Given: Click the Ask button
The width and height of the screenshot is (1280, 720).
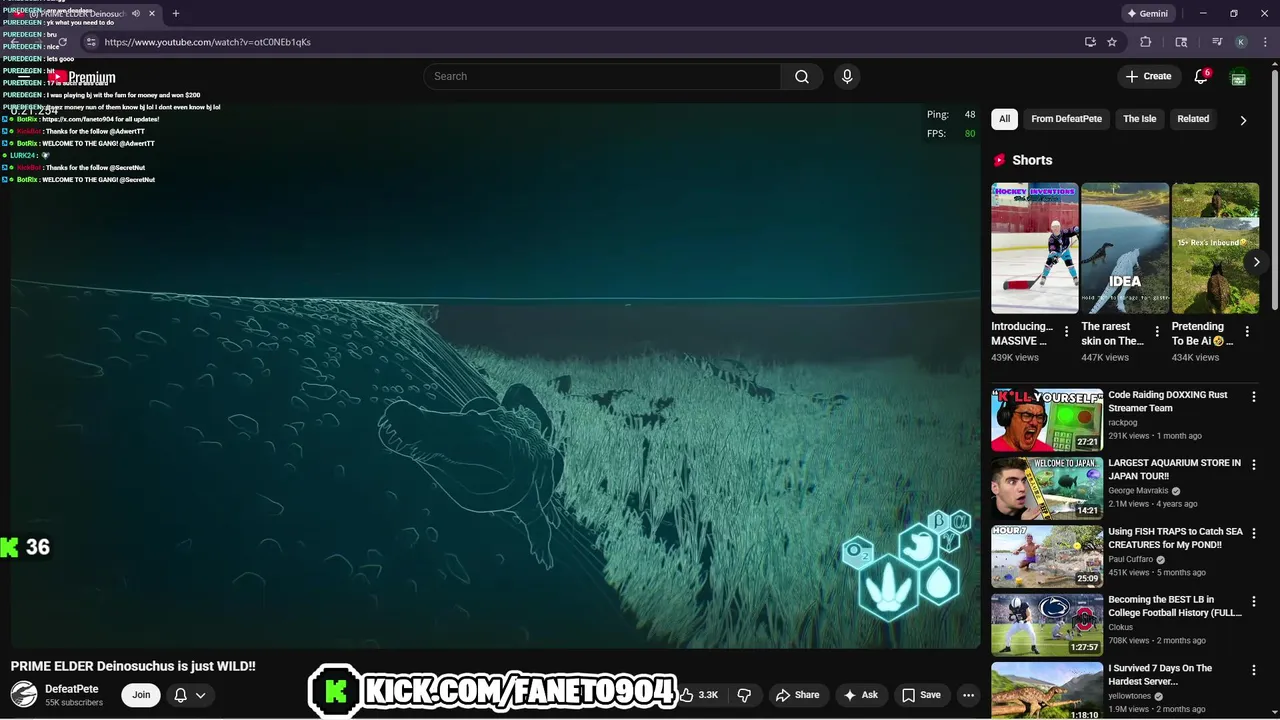Looking at the screenshot, I should (861, 695).
